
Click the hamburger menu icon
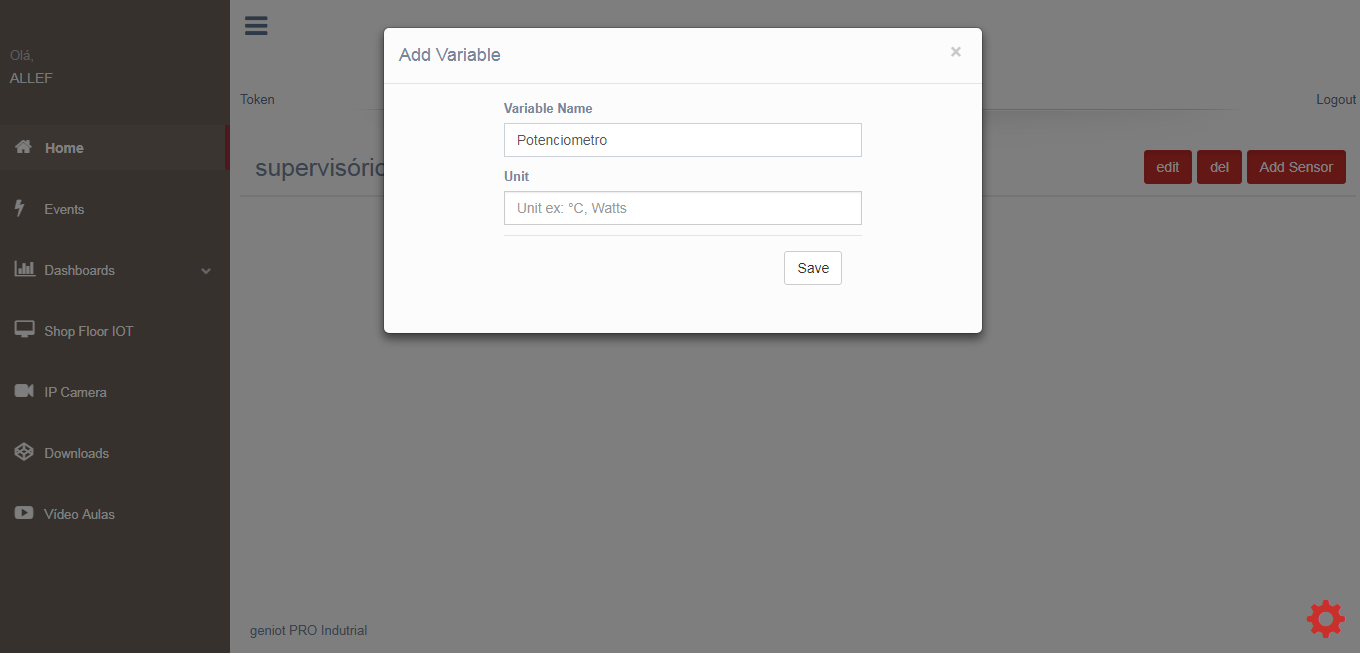point(256,26)
